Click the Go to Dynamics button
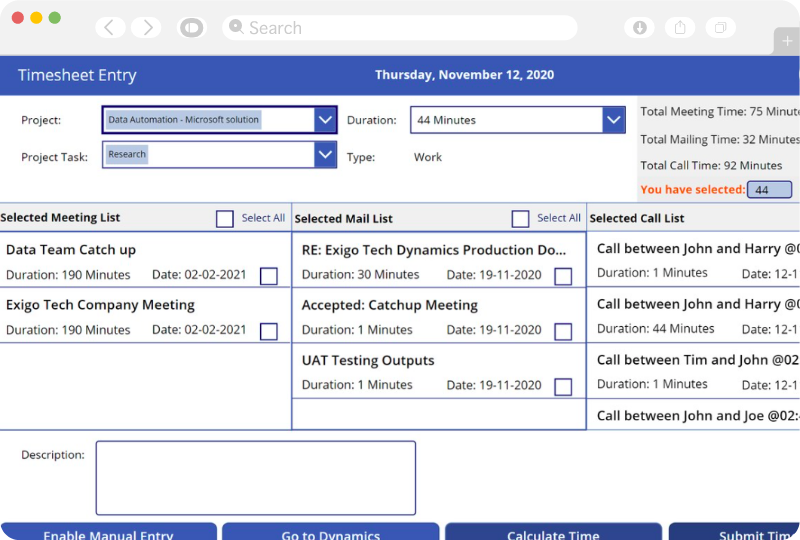This screenshot has width=800, height=540. (x=331, y=532)
